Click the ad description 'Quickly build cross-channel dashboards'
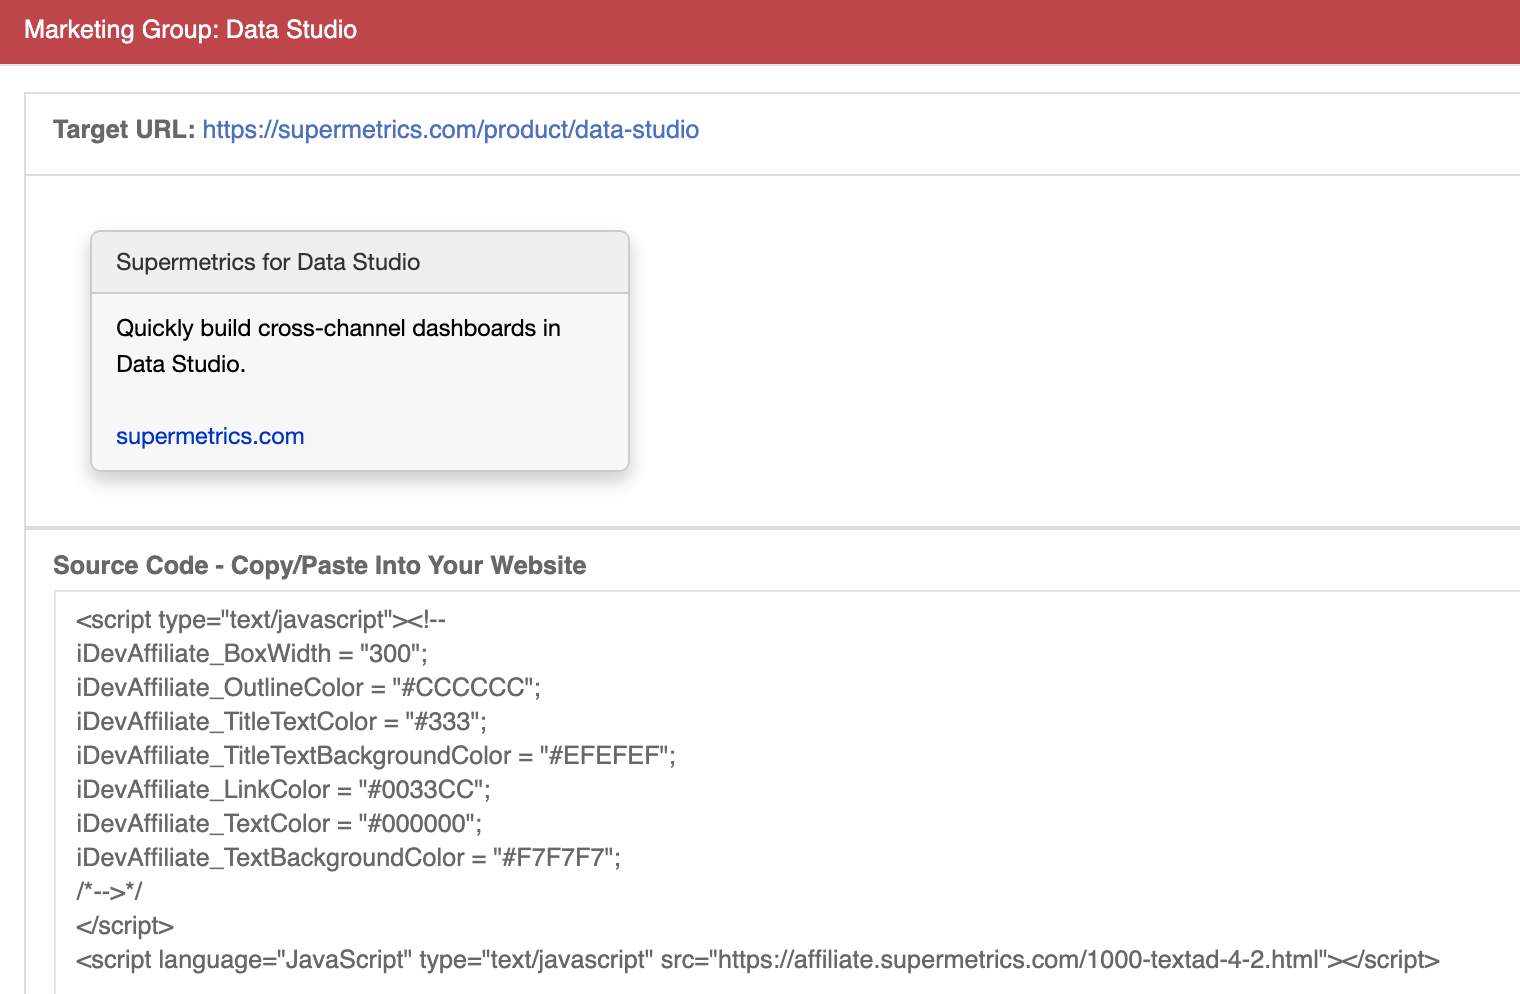Screen dimensions: 1520x994 click(x=338, y=346)
